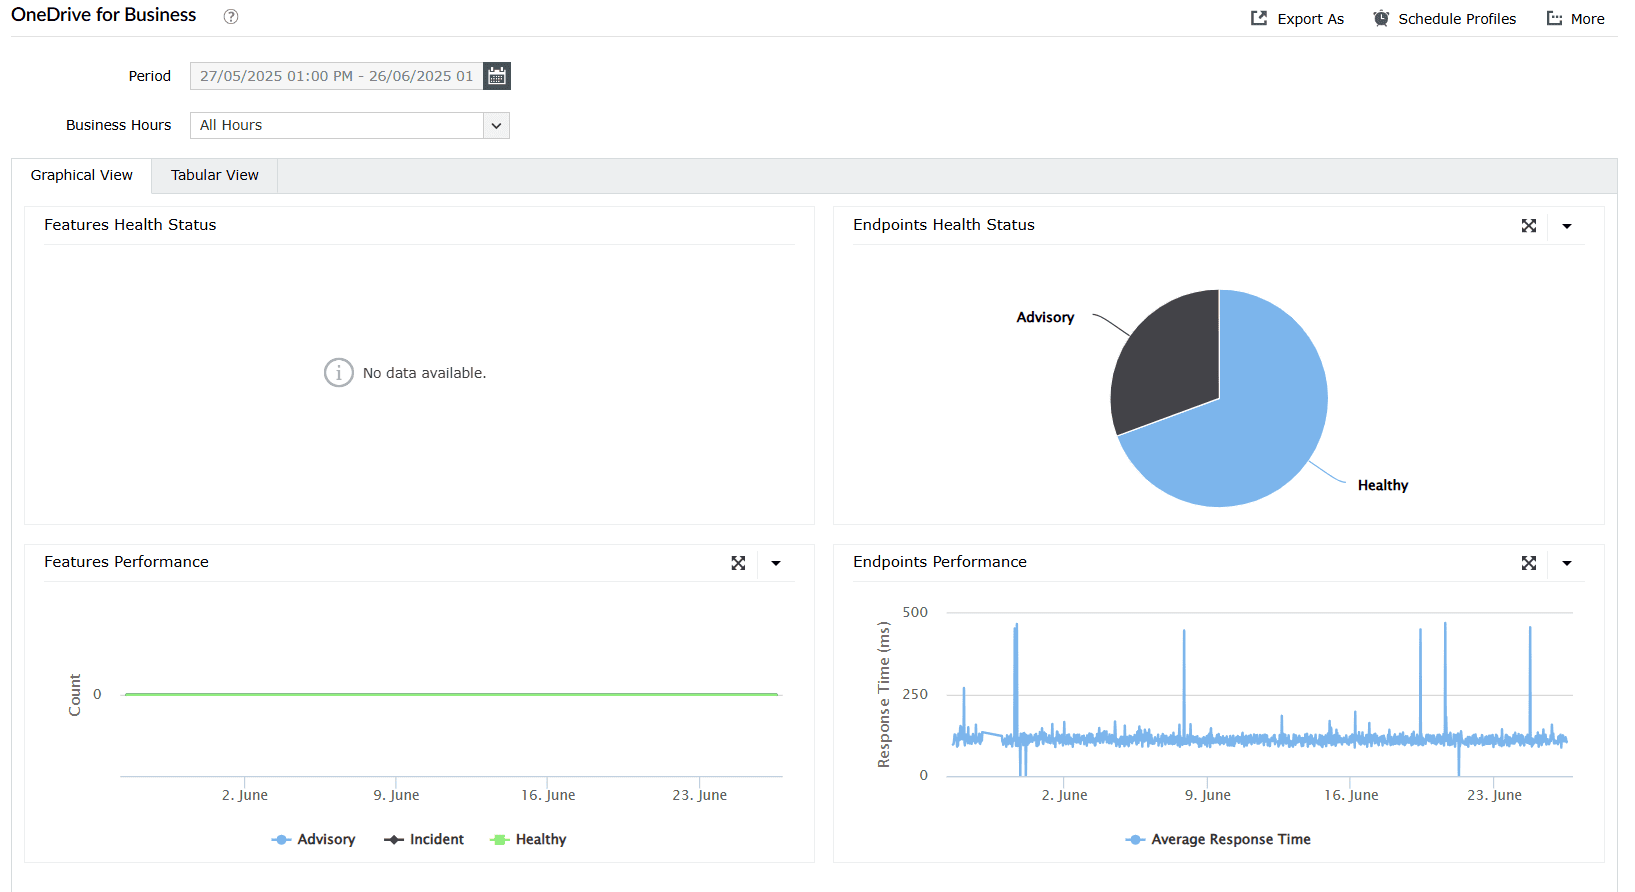1635x892 pixels.
Task: Toggle Healthy series in Features Performance legend
Action: (528, 839)
